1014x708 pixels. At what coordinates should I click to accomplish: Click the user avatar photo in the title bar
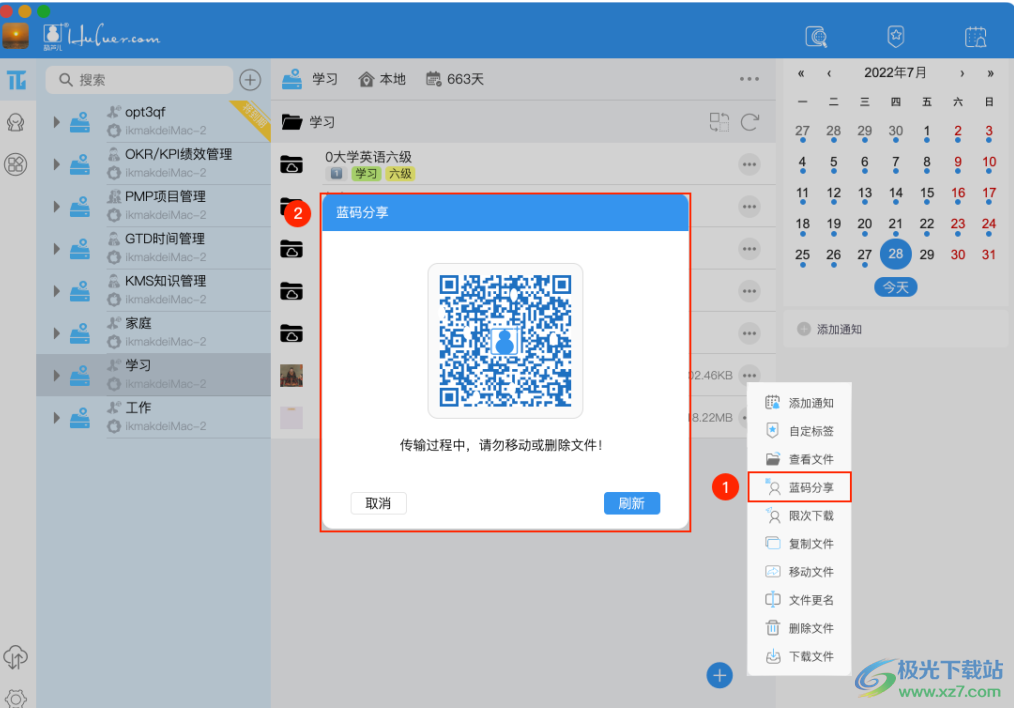click(x=16, y=36)
